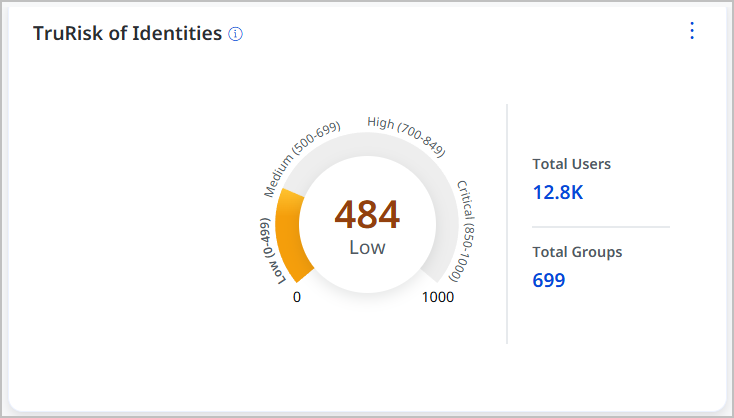
Task: Click the High (700-849) gauge label
Action: 406,137
